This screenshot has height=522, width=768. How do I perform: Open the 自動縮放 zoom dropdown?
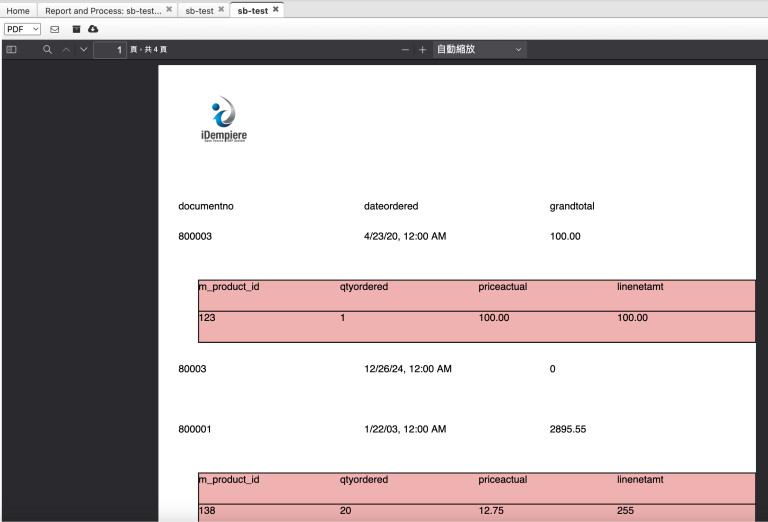[480, 49]
